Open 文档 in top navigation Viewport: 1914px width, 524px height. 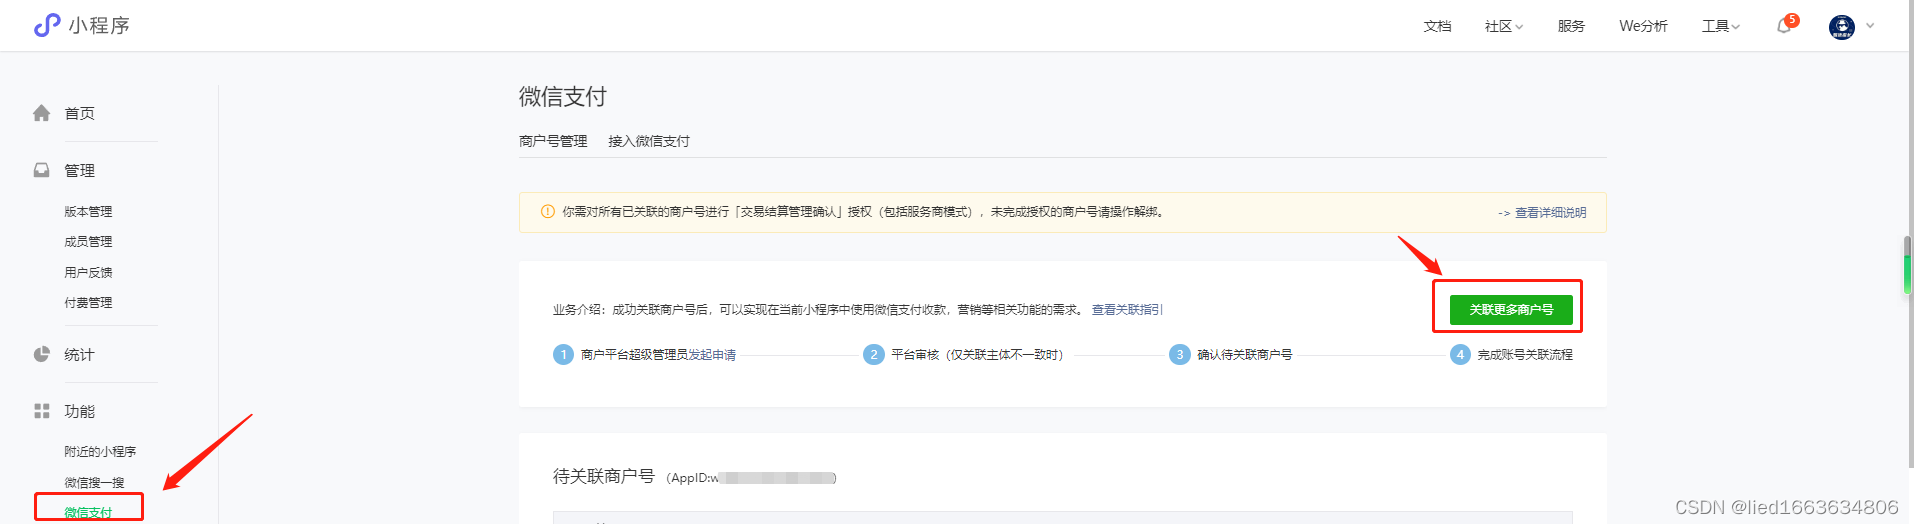[x=1437, y=26]
